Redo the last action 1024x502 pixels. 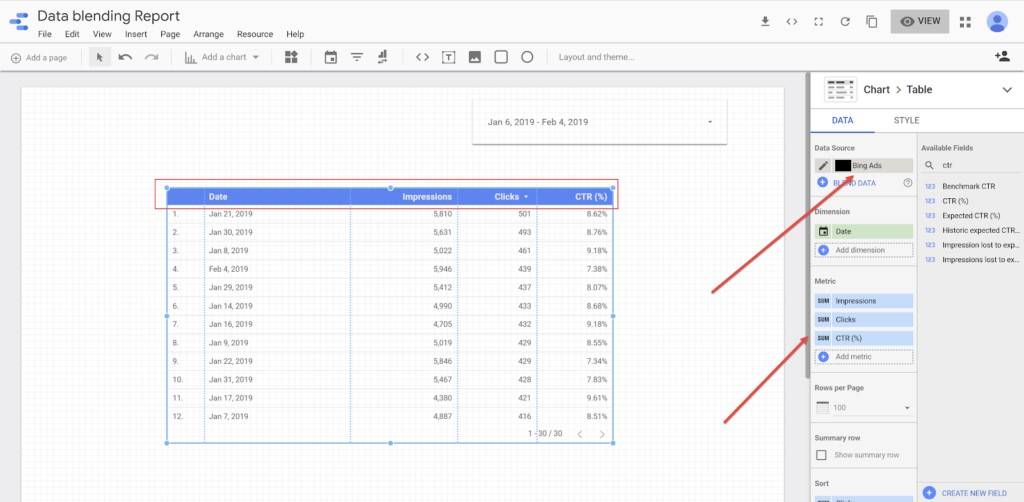(152, 57)
